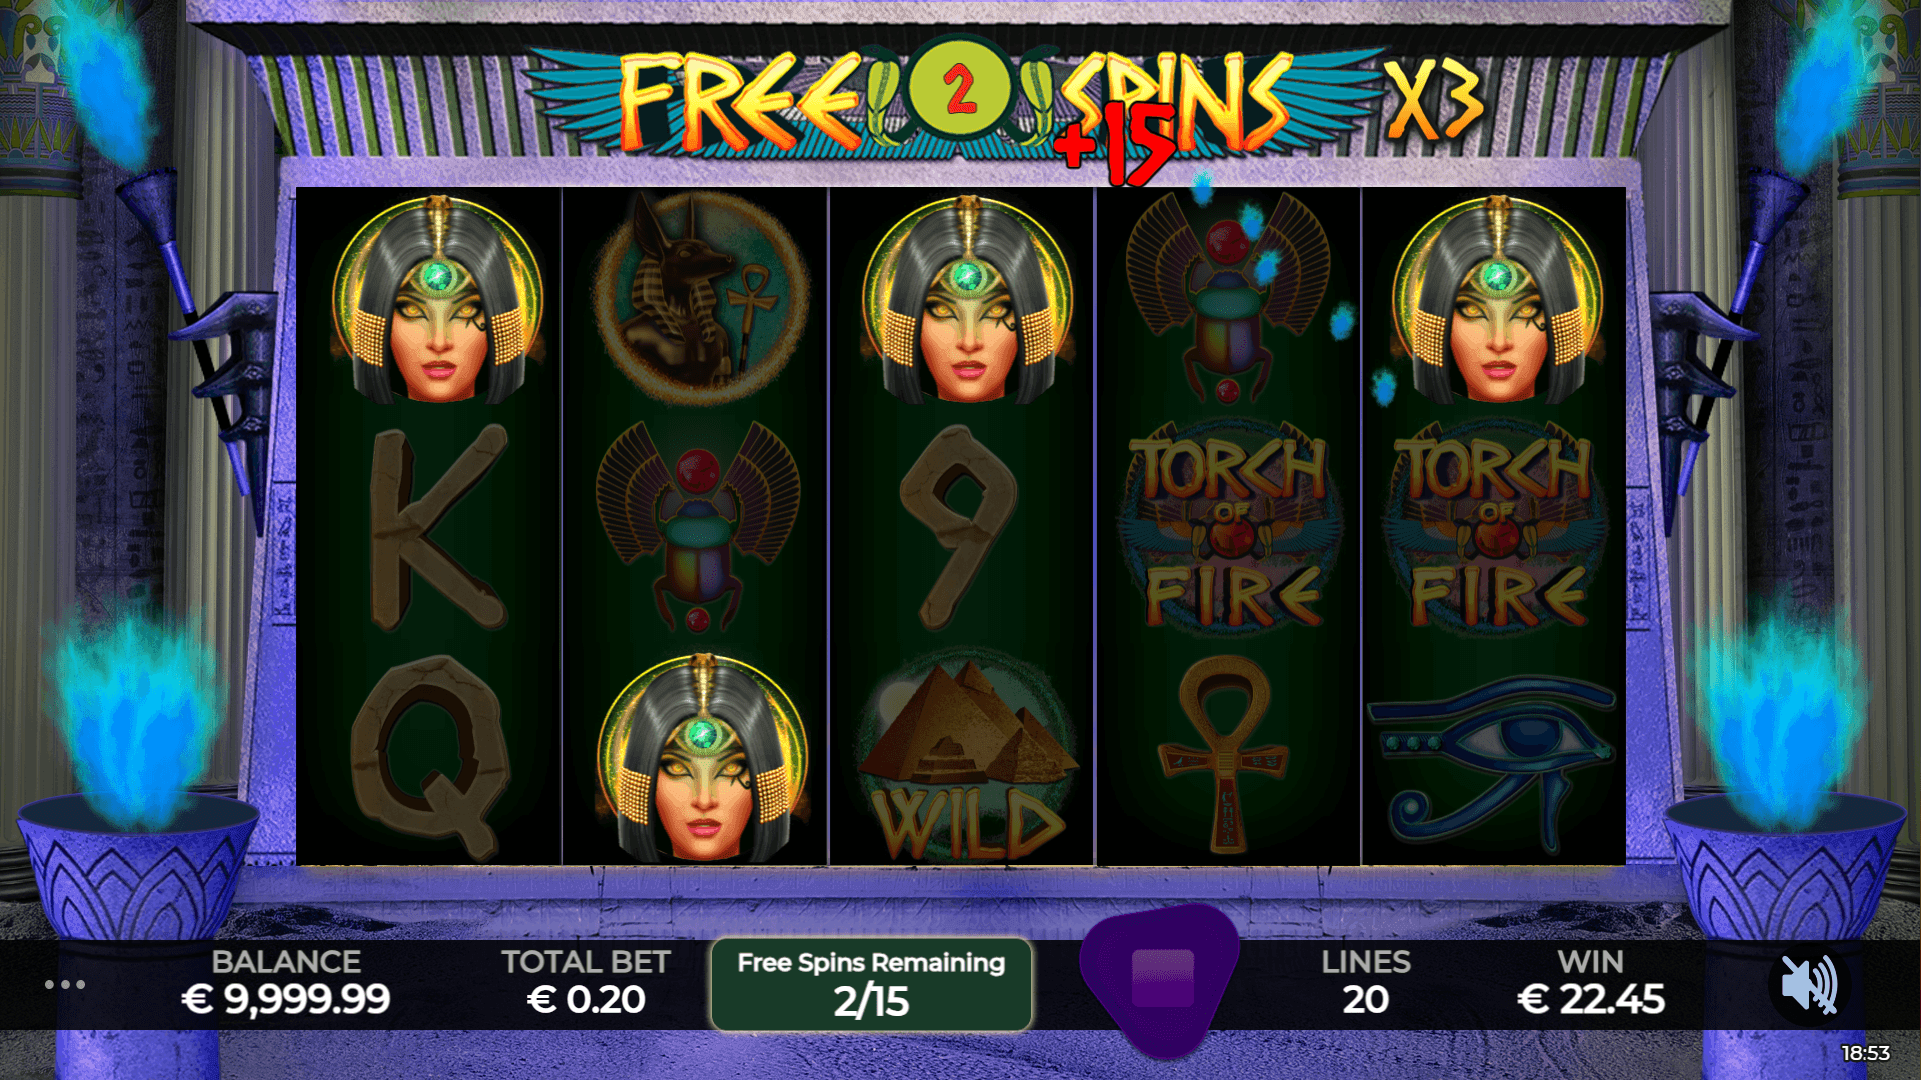Screen dimensions: 1921x1080
Task: Stop the spin with purple button
Action: (1162, 978)
